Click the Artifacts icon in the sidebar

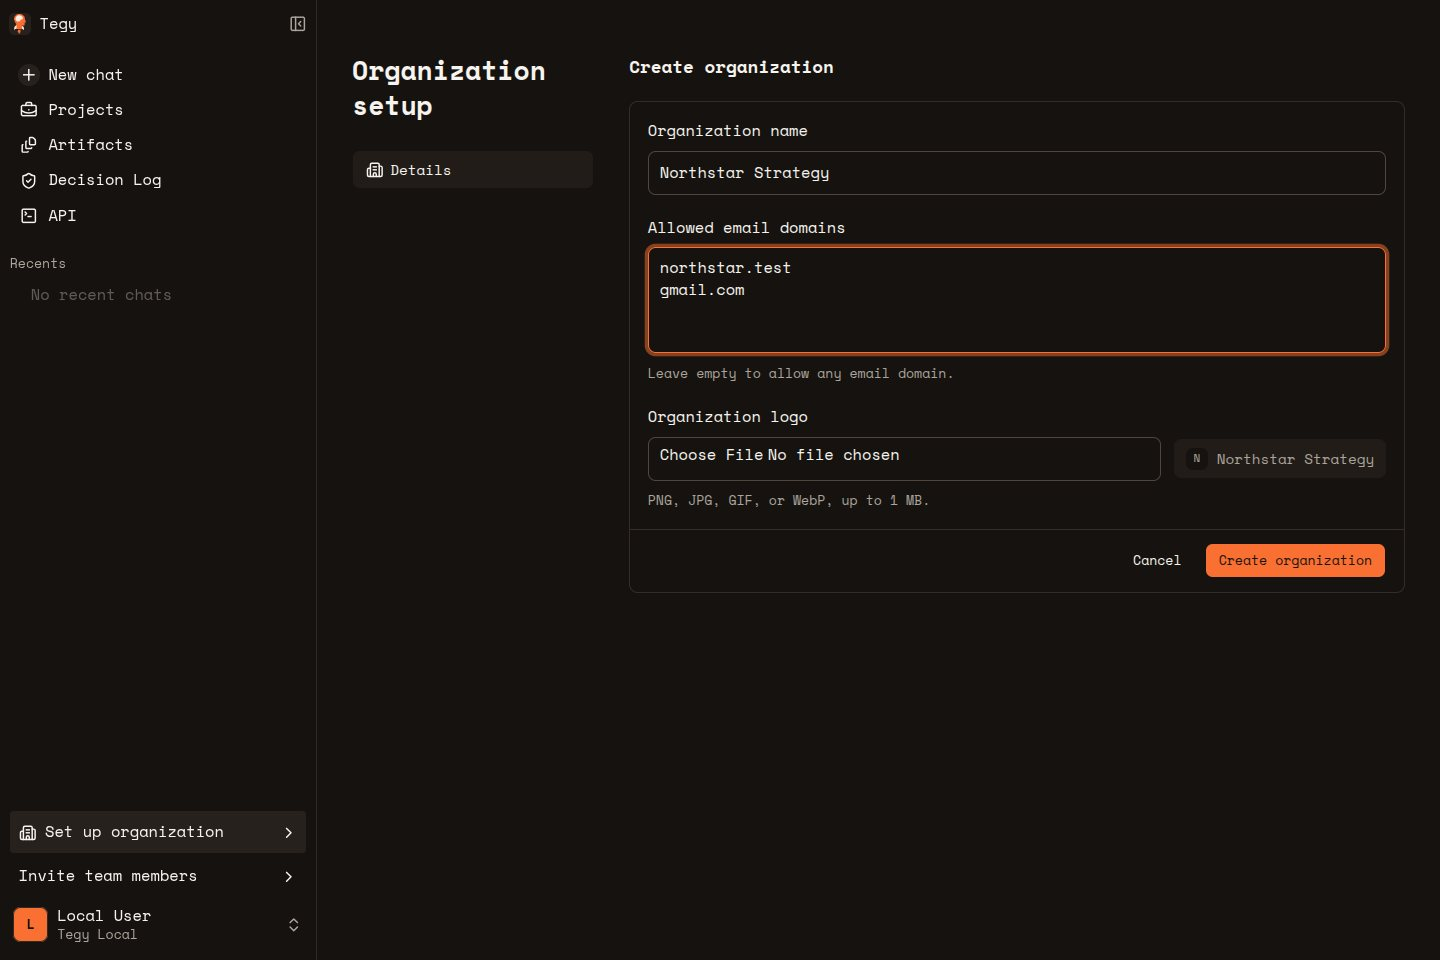(x=29, y=145)
